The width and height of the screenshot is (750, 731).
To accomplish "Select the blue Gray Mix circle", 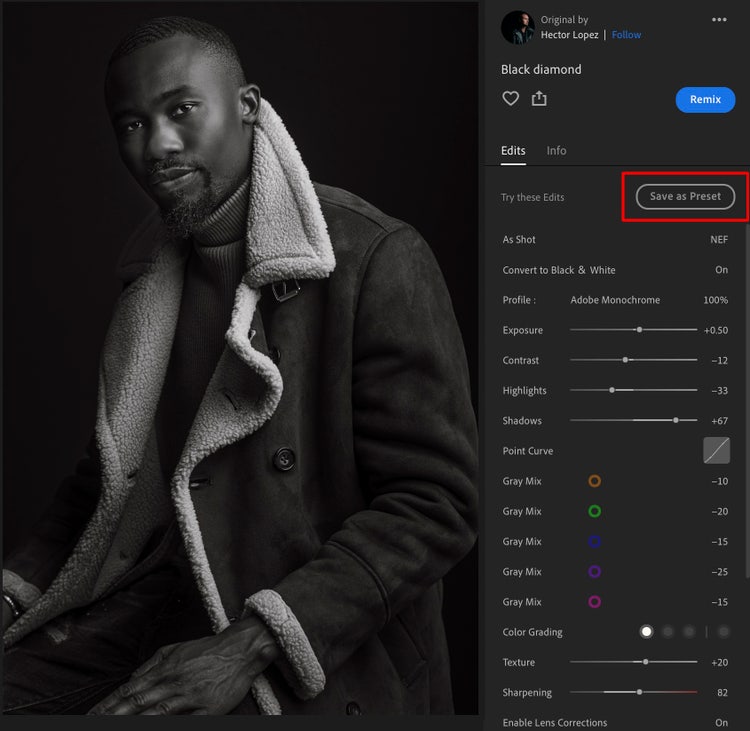I will click(x=595, y=541).
